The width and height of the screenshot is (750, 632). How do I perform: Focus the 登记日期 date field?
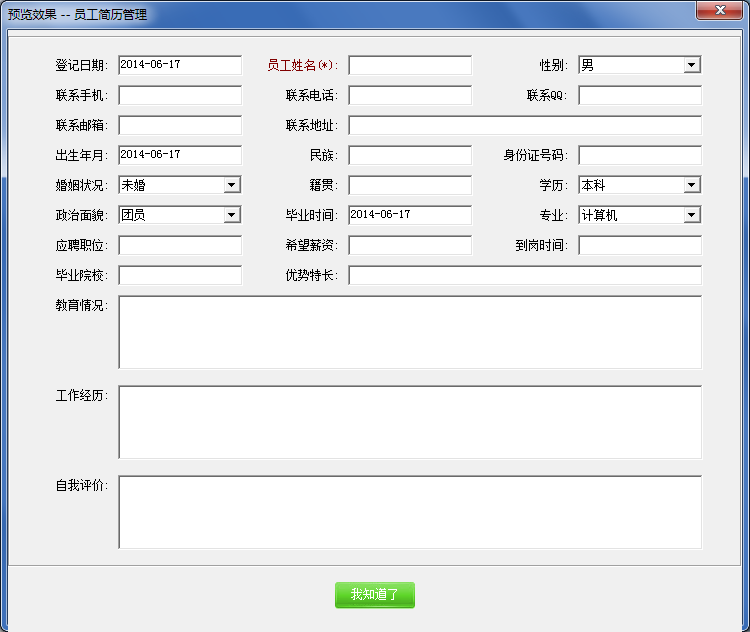tap(180, 65)
